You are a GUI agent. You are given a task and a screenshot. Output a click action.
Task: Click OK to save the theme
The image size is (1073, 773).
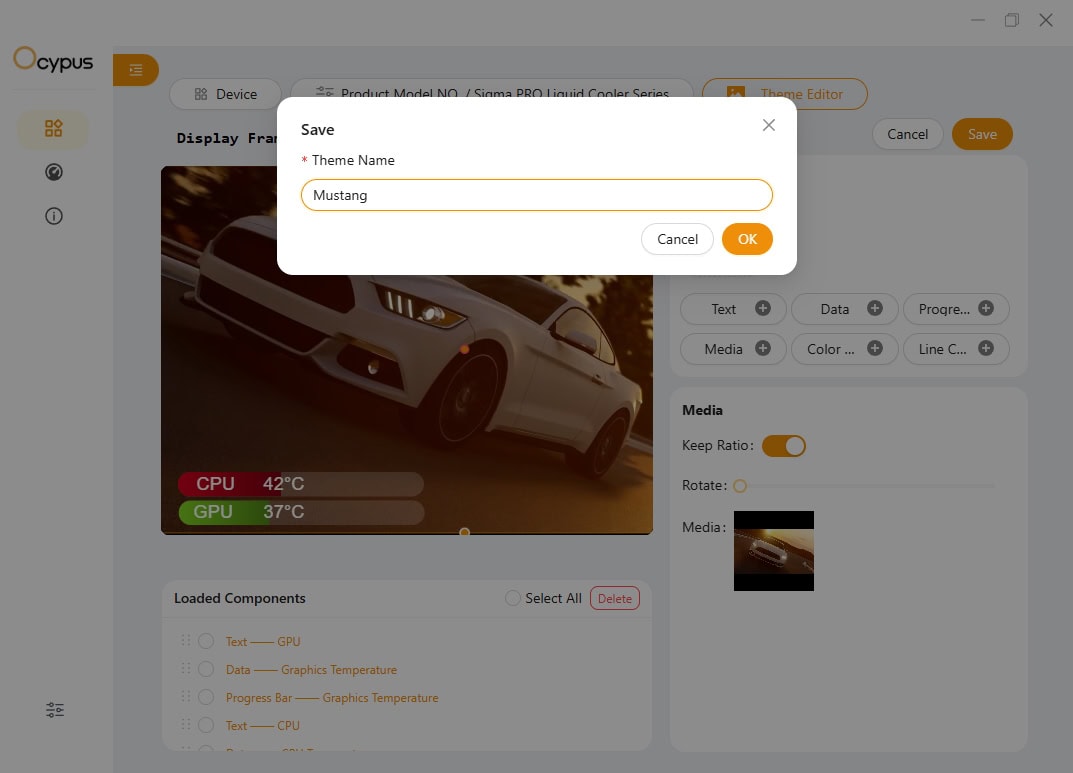point(747,239)
